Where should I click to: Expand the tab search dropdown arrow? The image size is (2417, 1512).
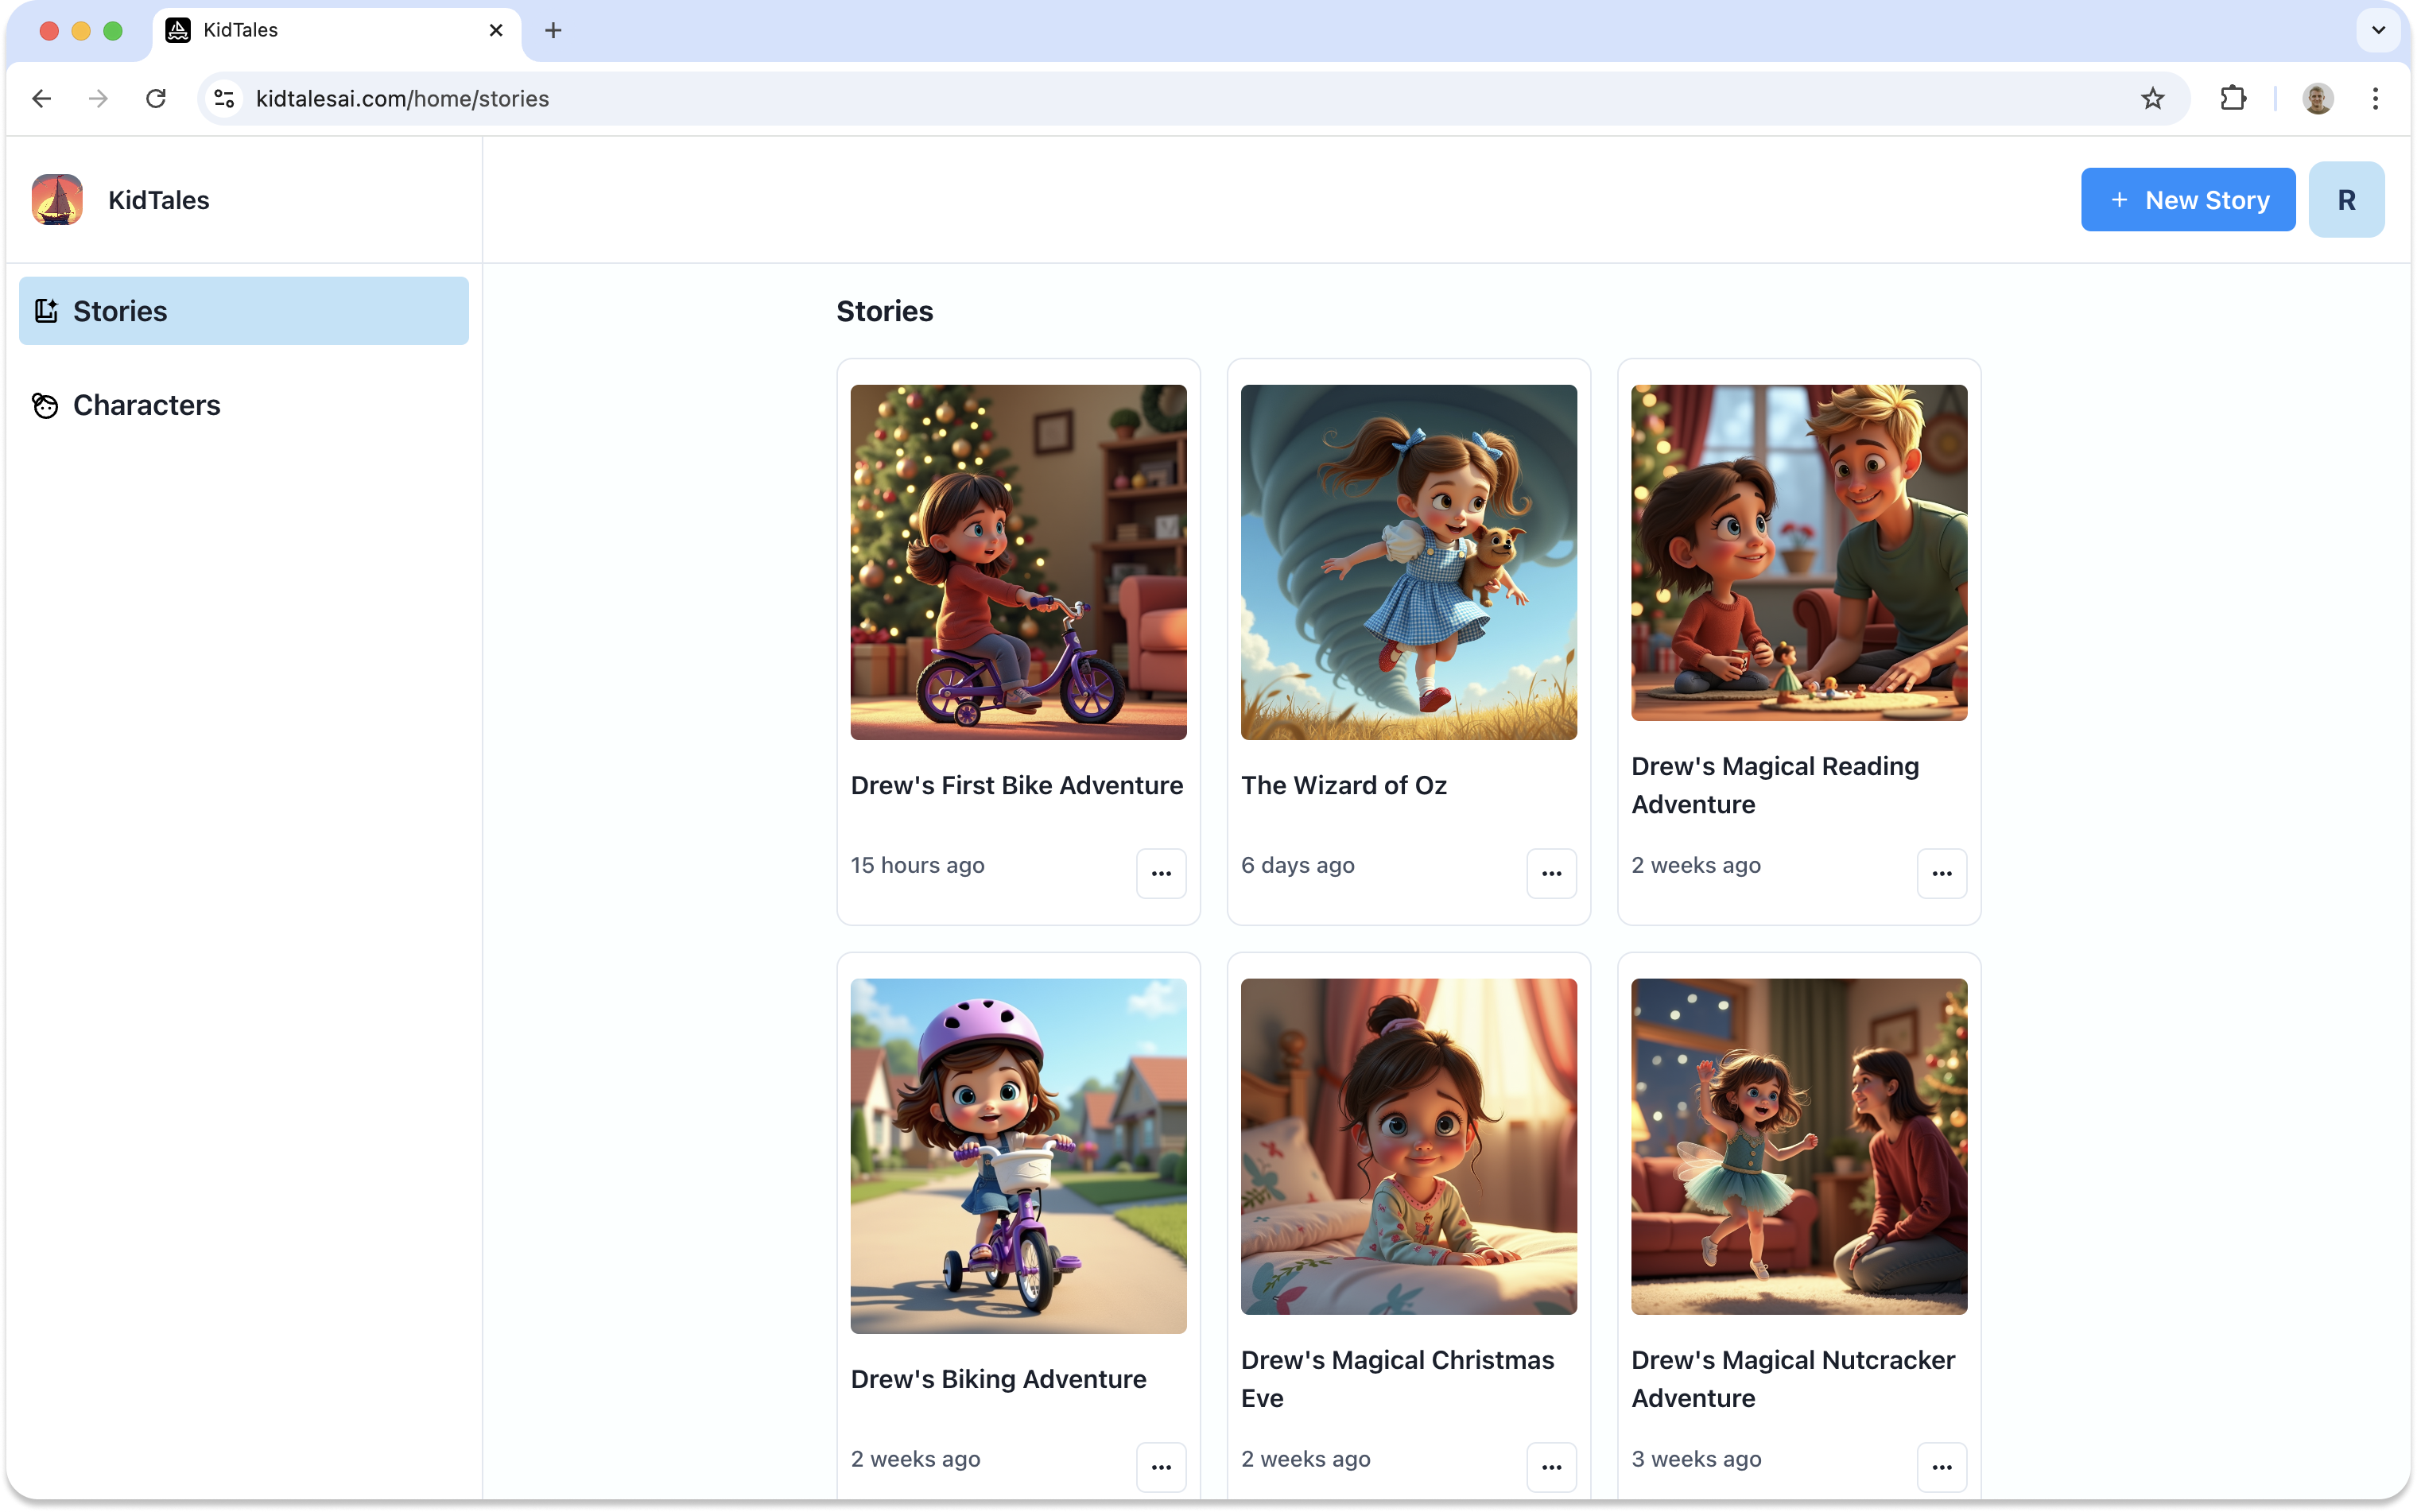pos(2378,30)
